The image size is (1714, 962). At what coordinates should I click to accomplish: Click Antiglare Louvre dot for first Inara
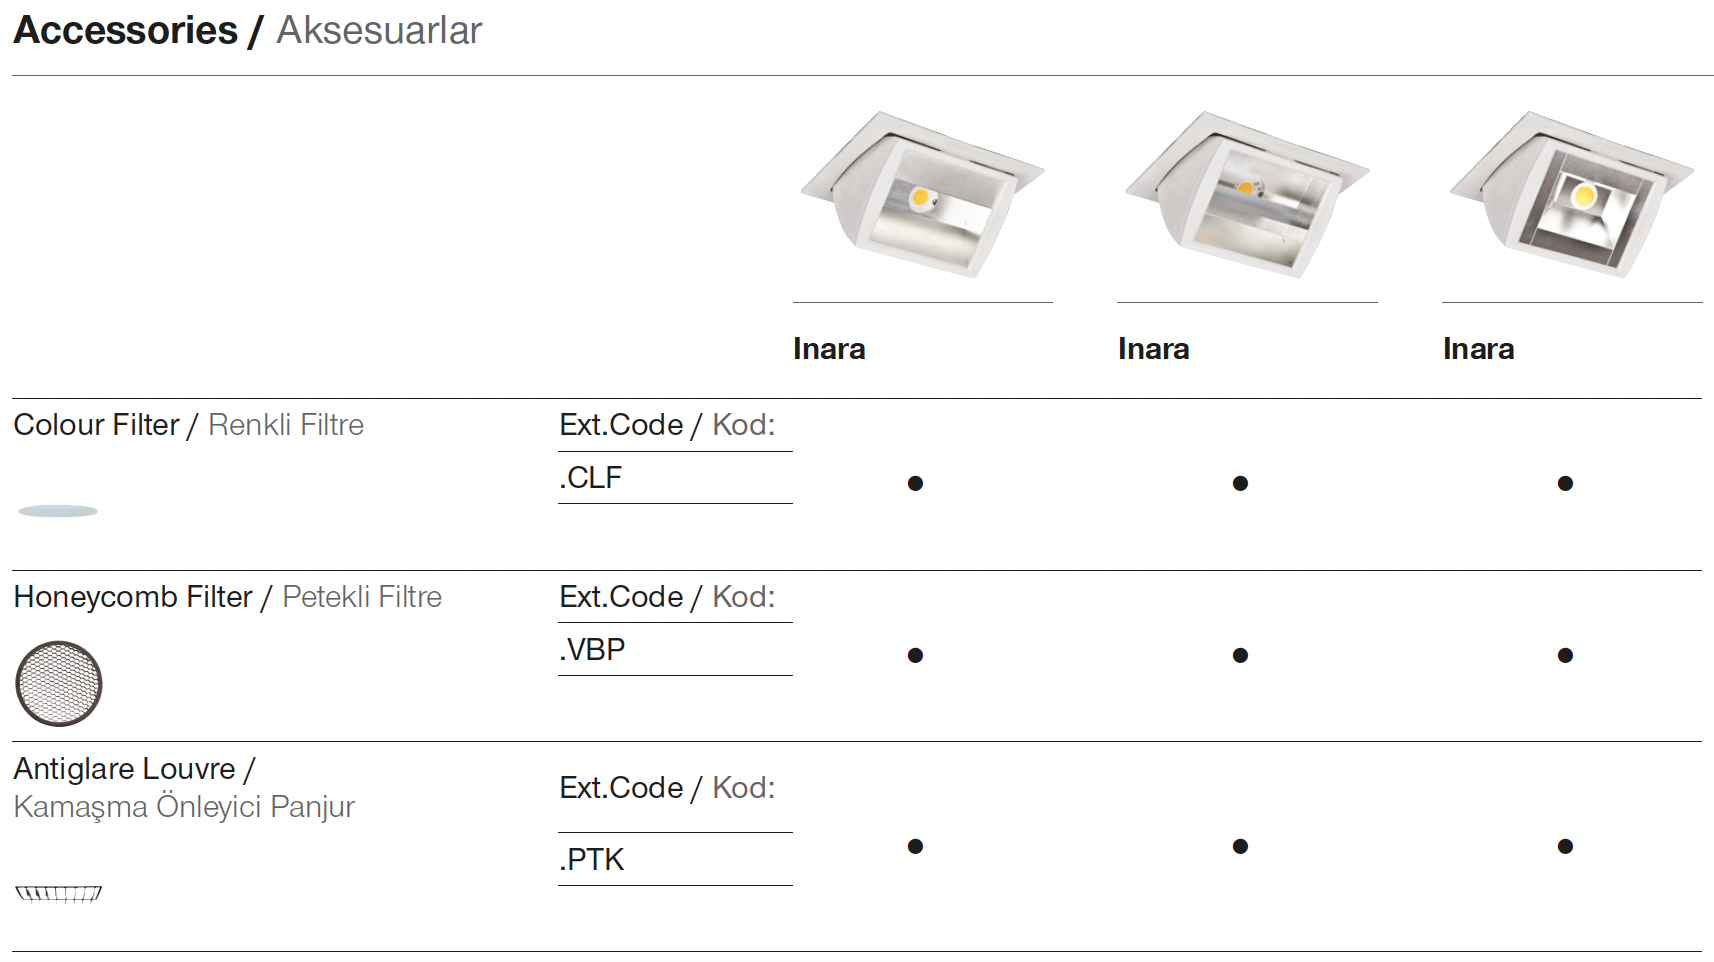pos(915,847)
